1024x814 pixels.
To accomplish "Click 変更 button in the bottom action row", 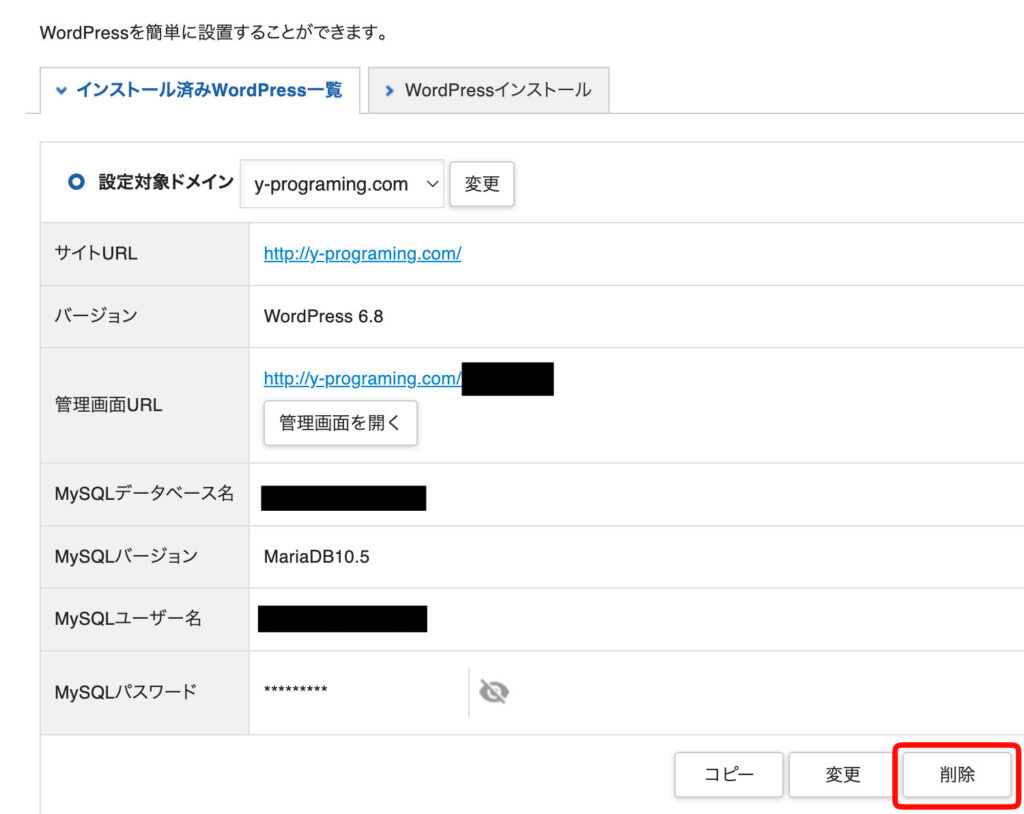I will (843, 775).
